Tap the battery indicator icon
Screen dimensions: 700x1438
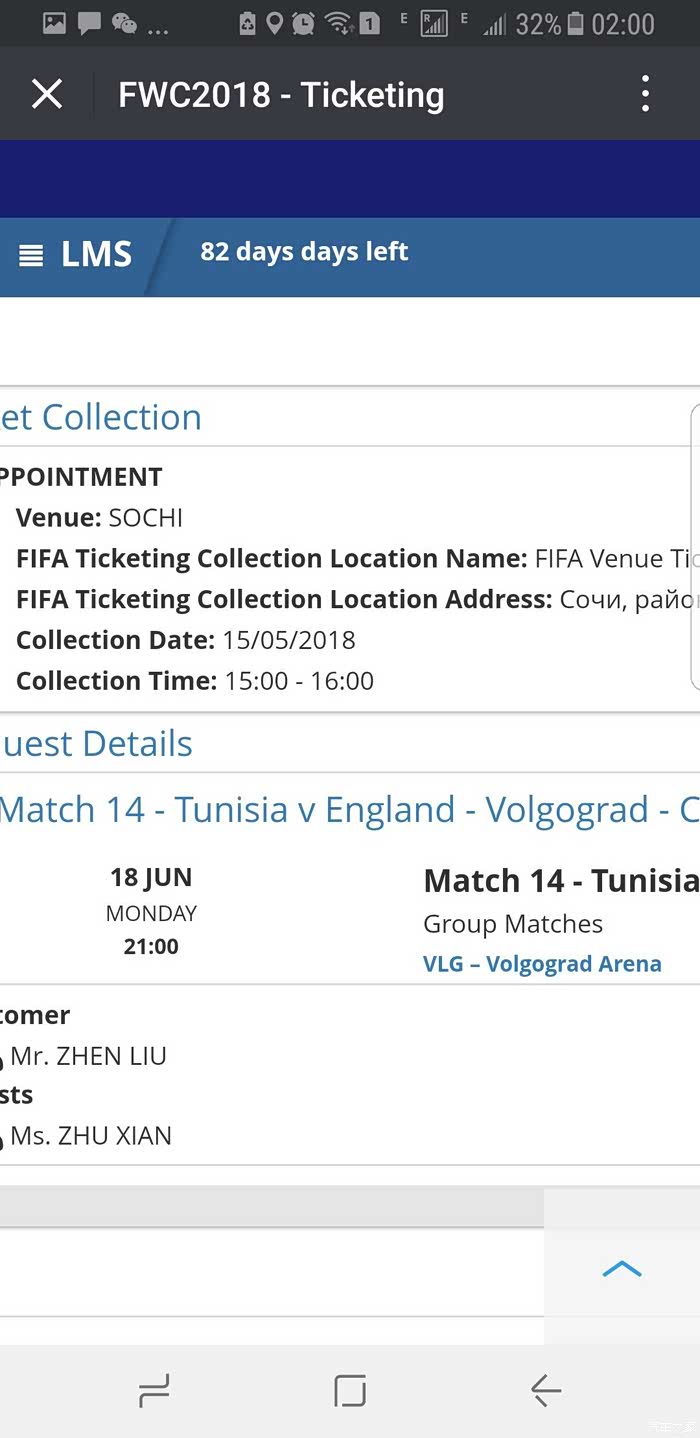point(575,23)
